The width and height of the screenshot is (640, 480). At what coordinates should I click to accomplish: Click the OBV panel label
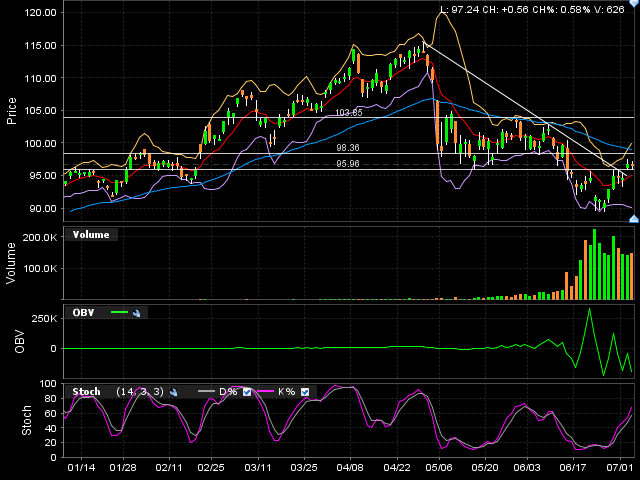tap(82, 312)
